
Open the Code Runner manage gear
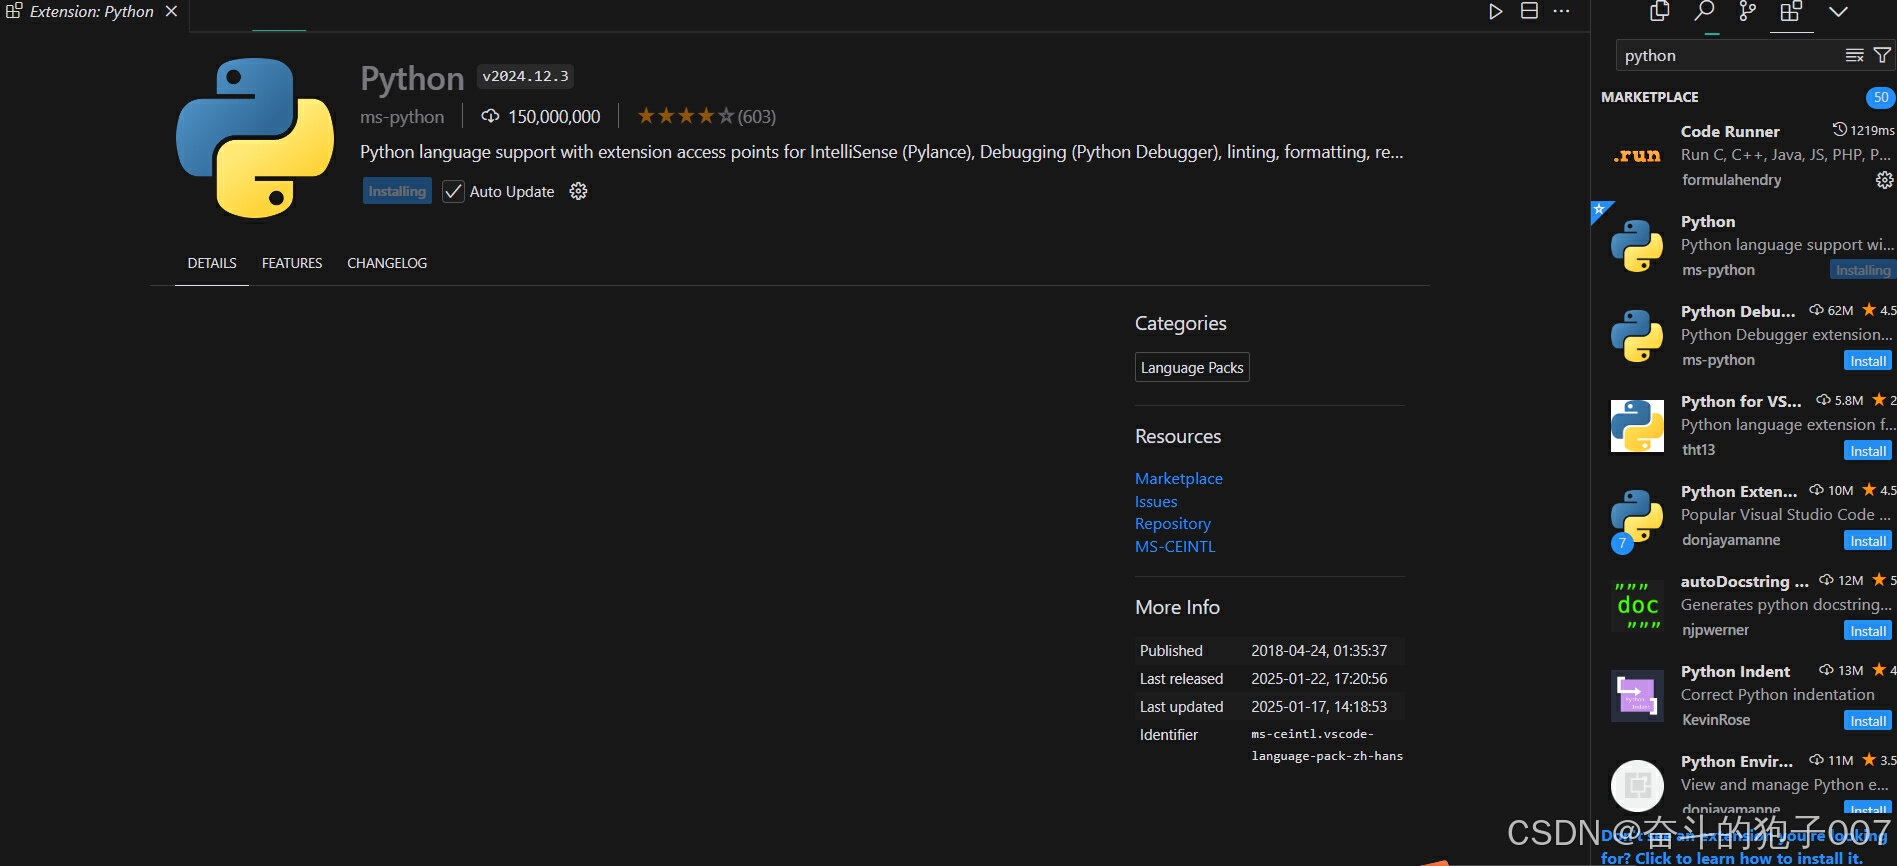(x=1884, y=180)
